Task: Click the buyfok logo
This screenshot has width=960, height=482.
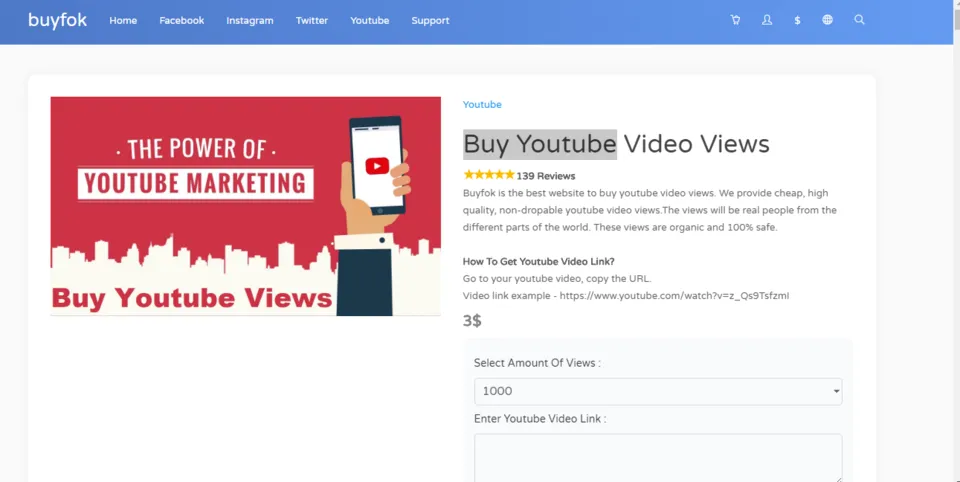Action: pos(58,20)
